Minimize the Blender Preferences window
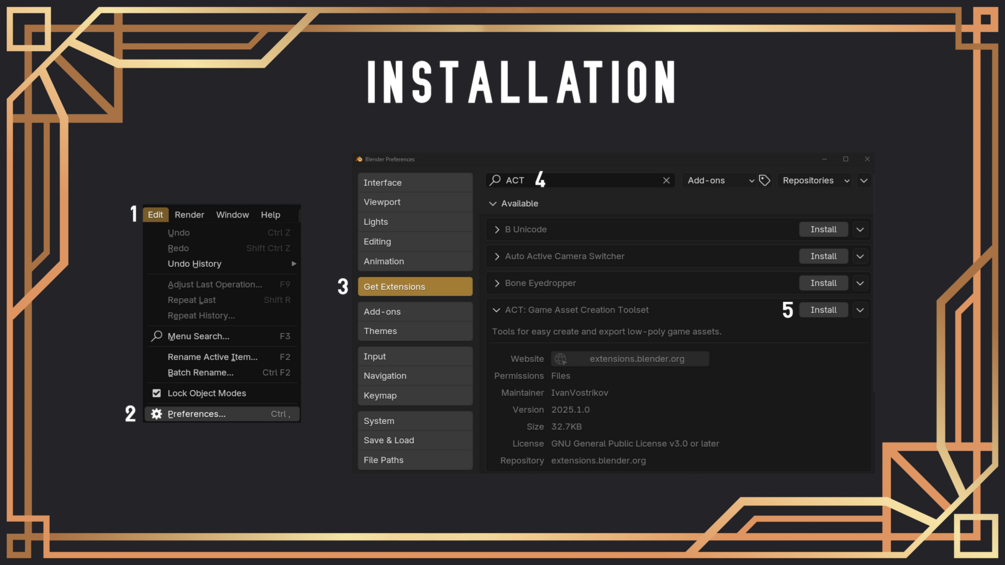The image size is (1005, 565). pyautogui.click(x=824, y=159)
